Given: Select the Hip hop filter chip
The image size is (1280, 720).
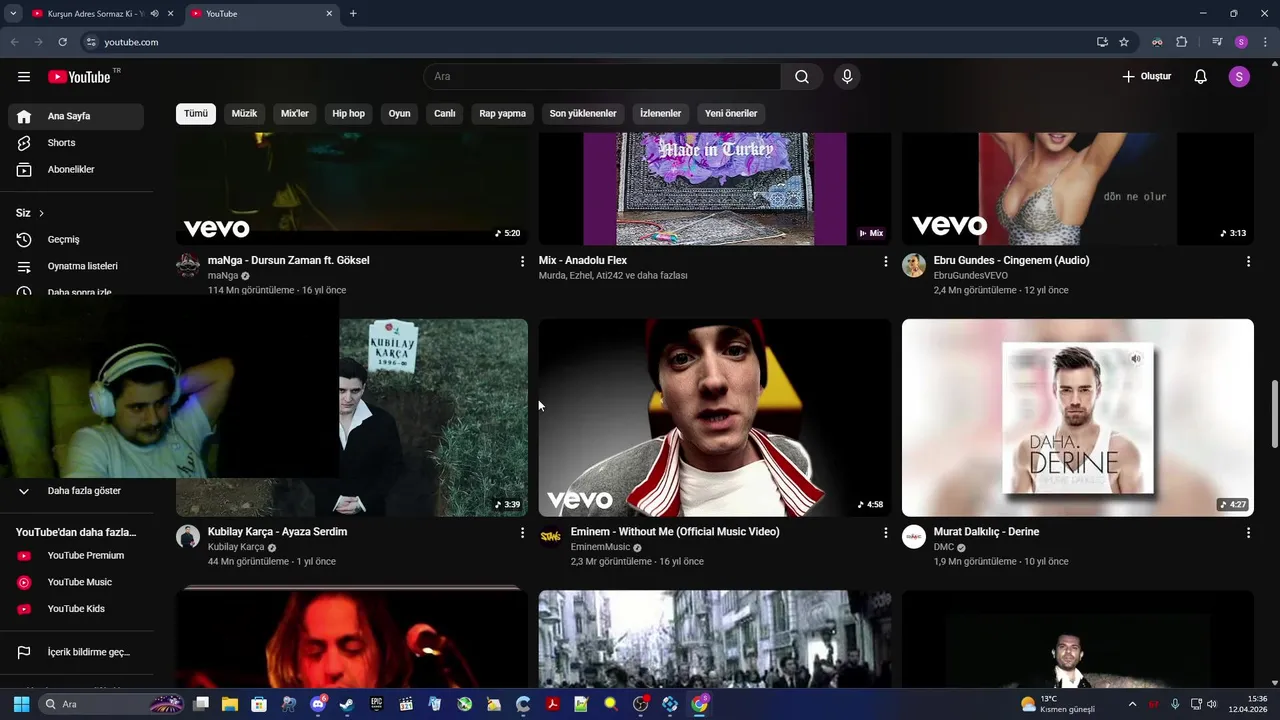Looking at the screenshot, I should [x=349, y=114].
